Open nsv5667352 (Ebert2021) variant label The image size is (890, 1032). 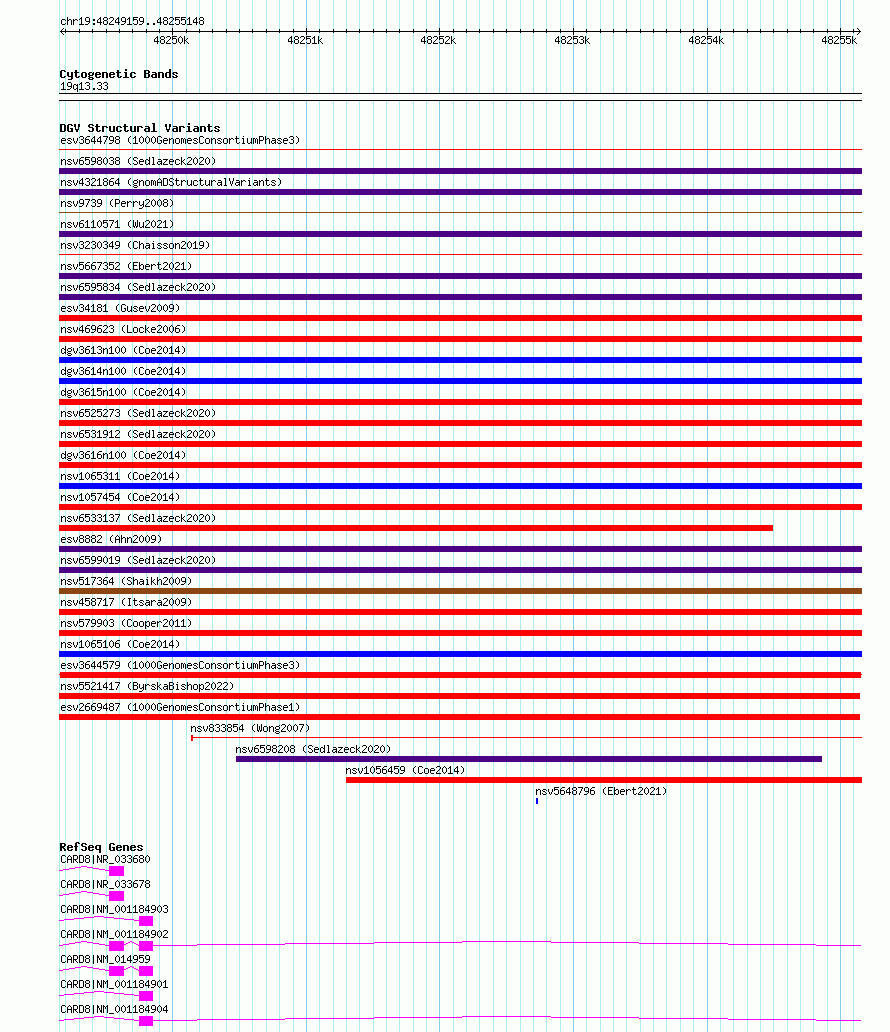pos(126,267)
